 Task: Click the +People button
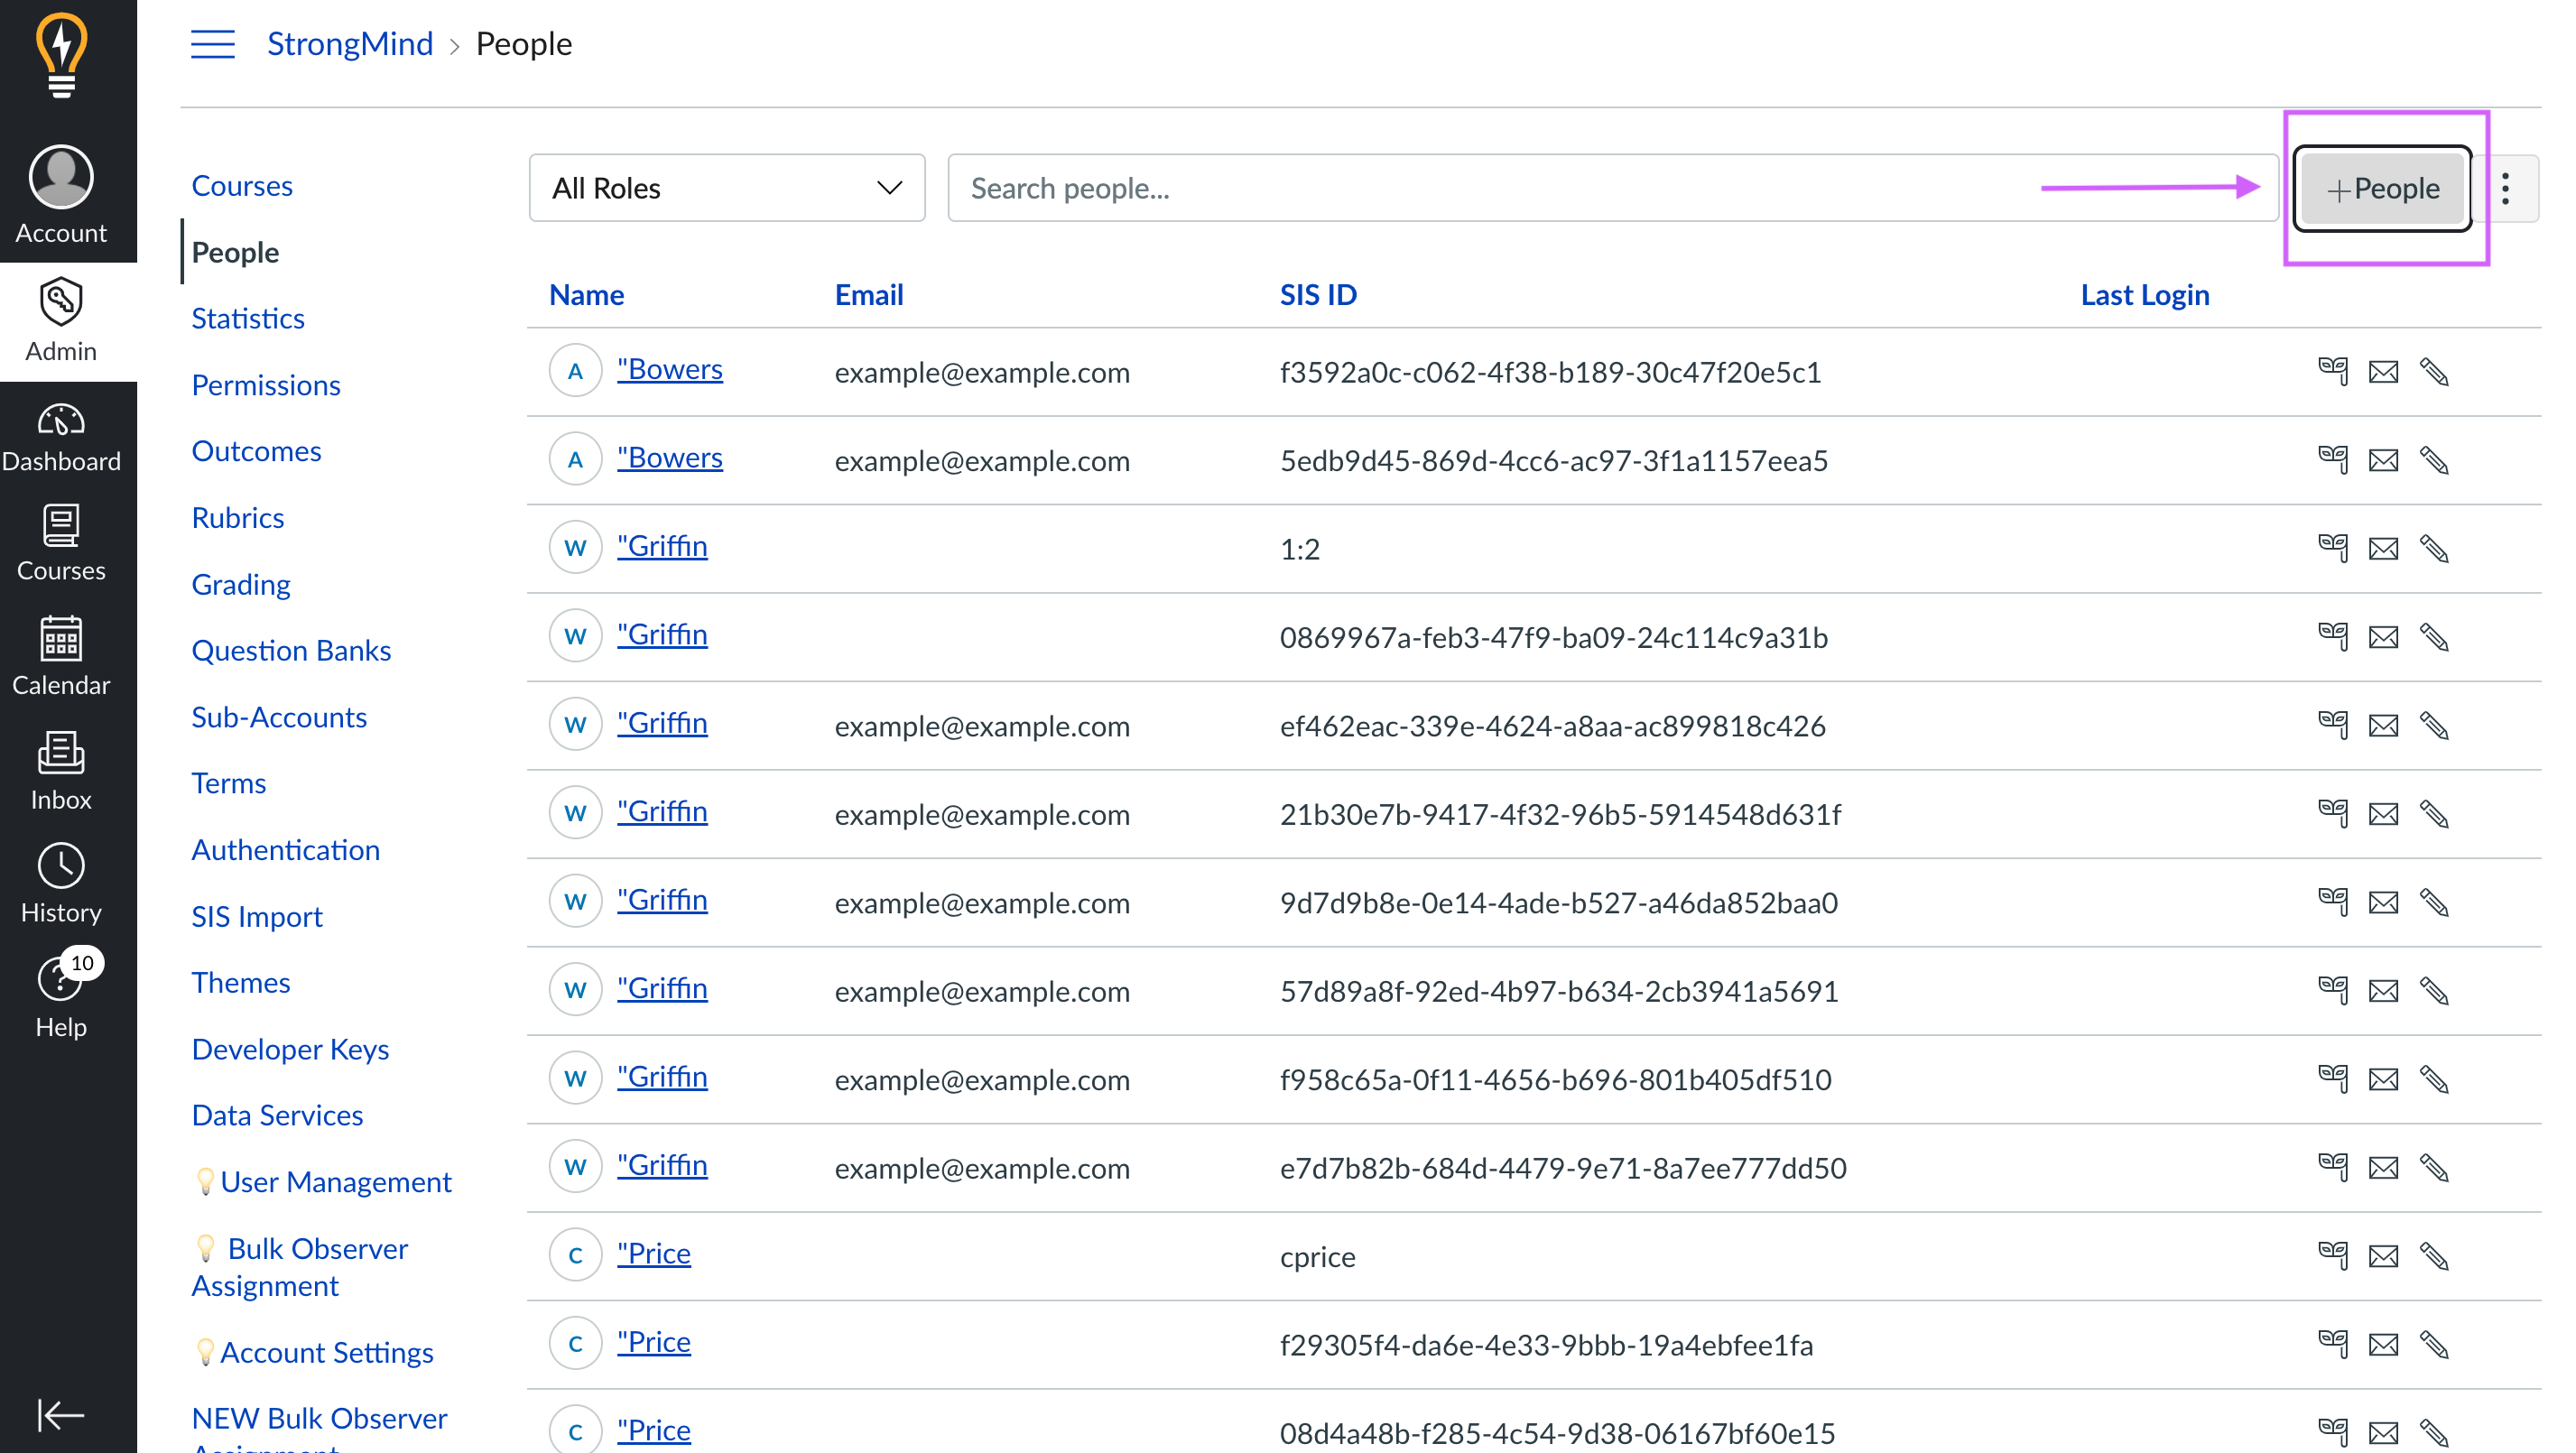tap(2383, 188)
